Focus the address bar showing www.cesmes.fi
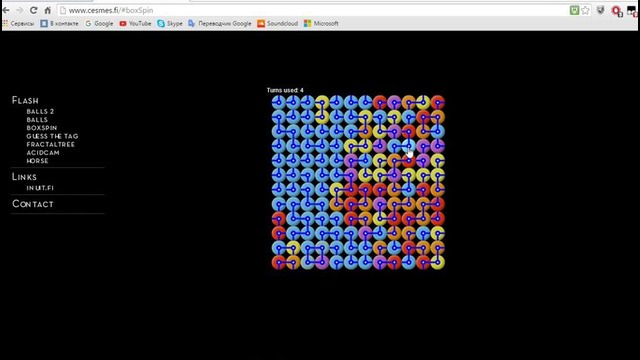Image resolution: width=640 pixels, height=360 pixels. tap(312, 10)
